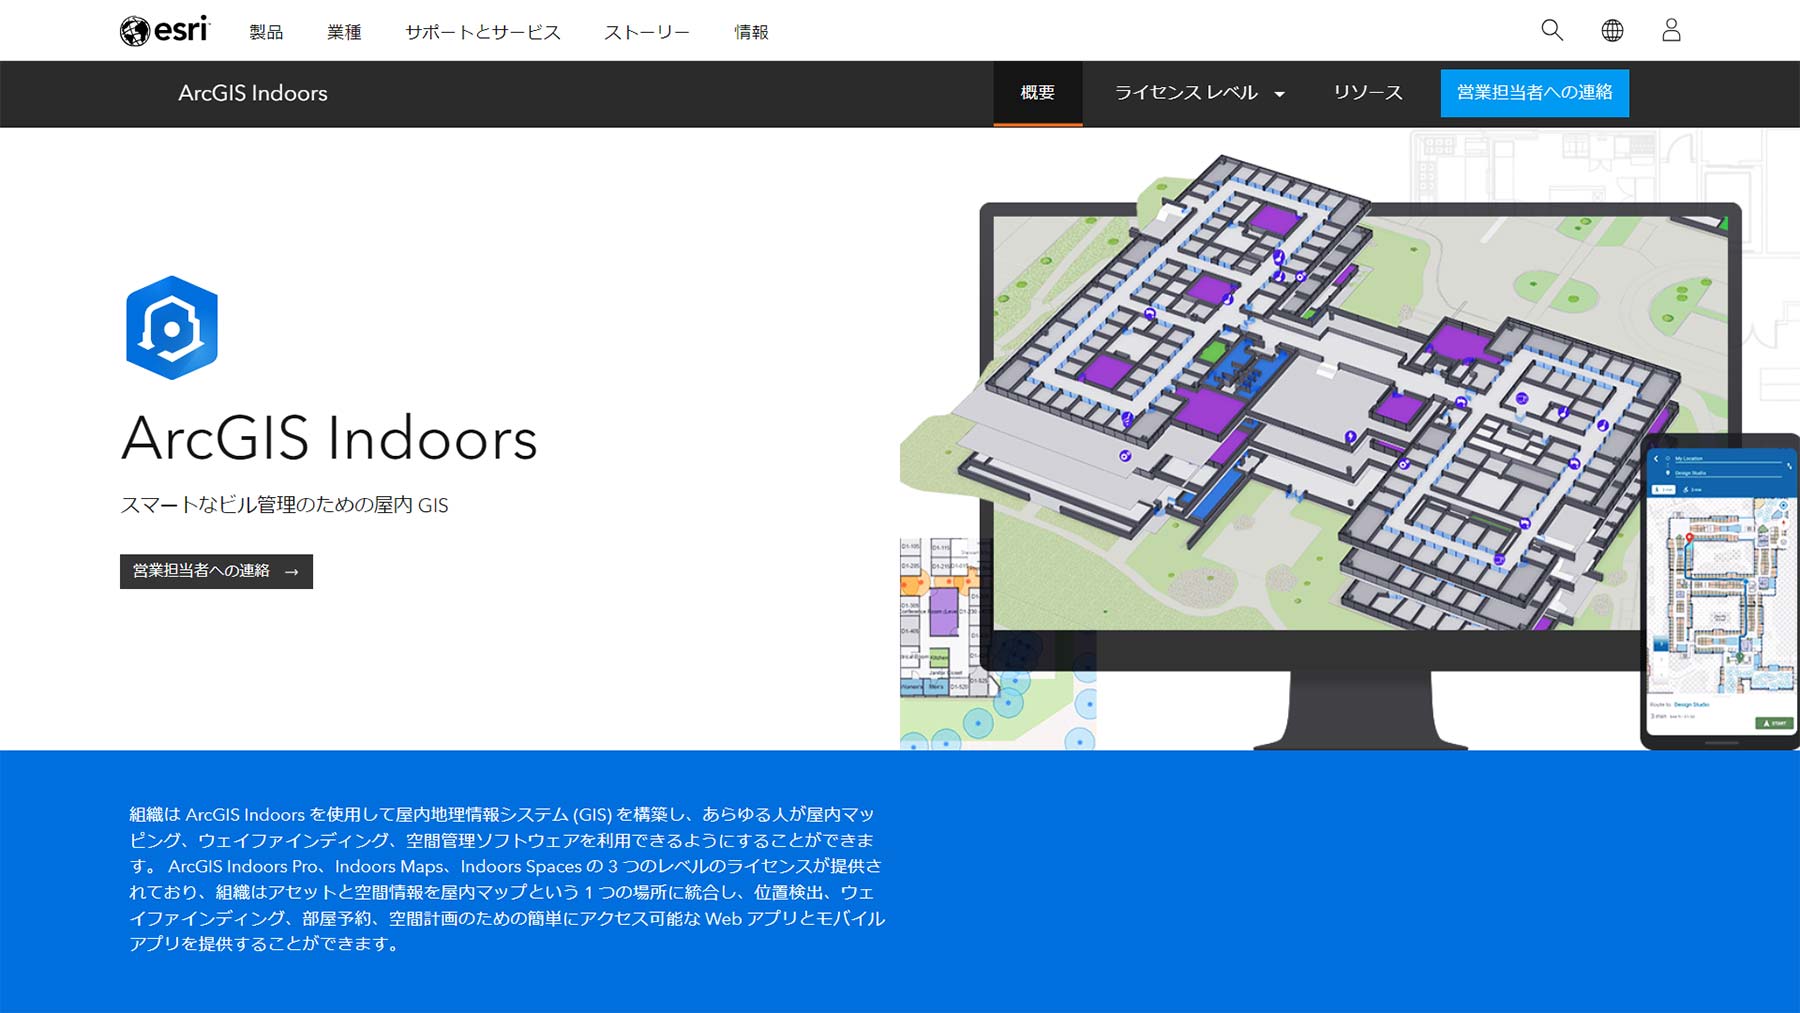Viewport: 1800px width, 1013px height.
Task: Open the サポートとサービス menu
Action: [483, 32]
